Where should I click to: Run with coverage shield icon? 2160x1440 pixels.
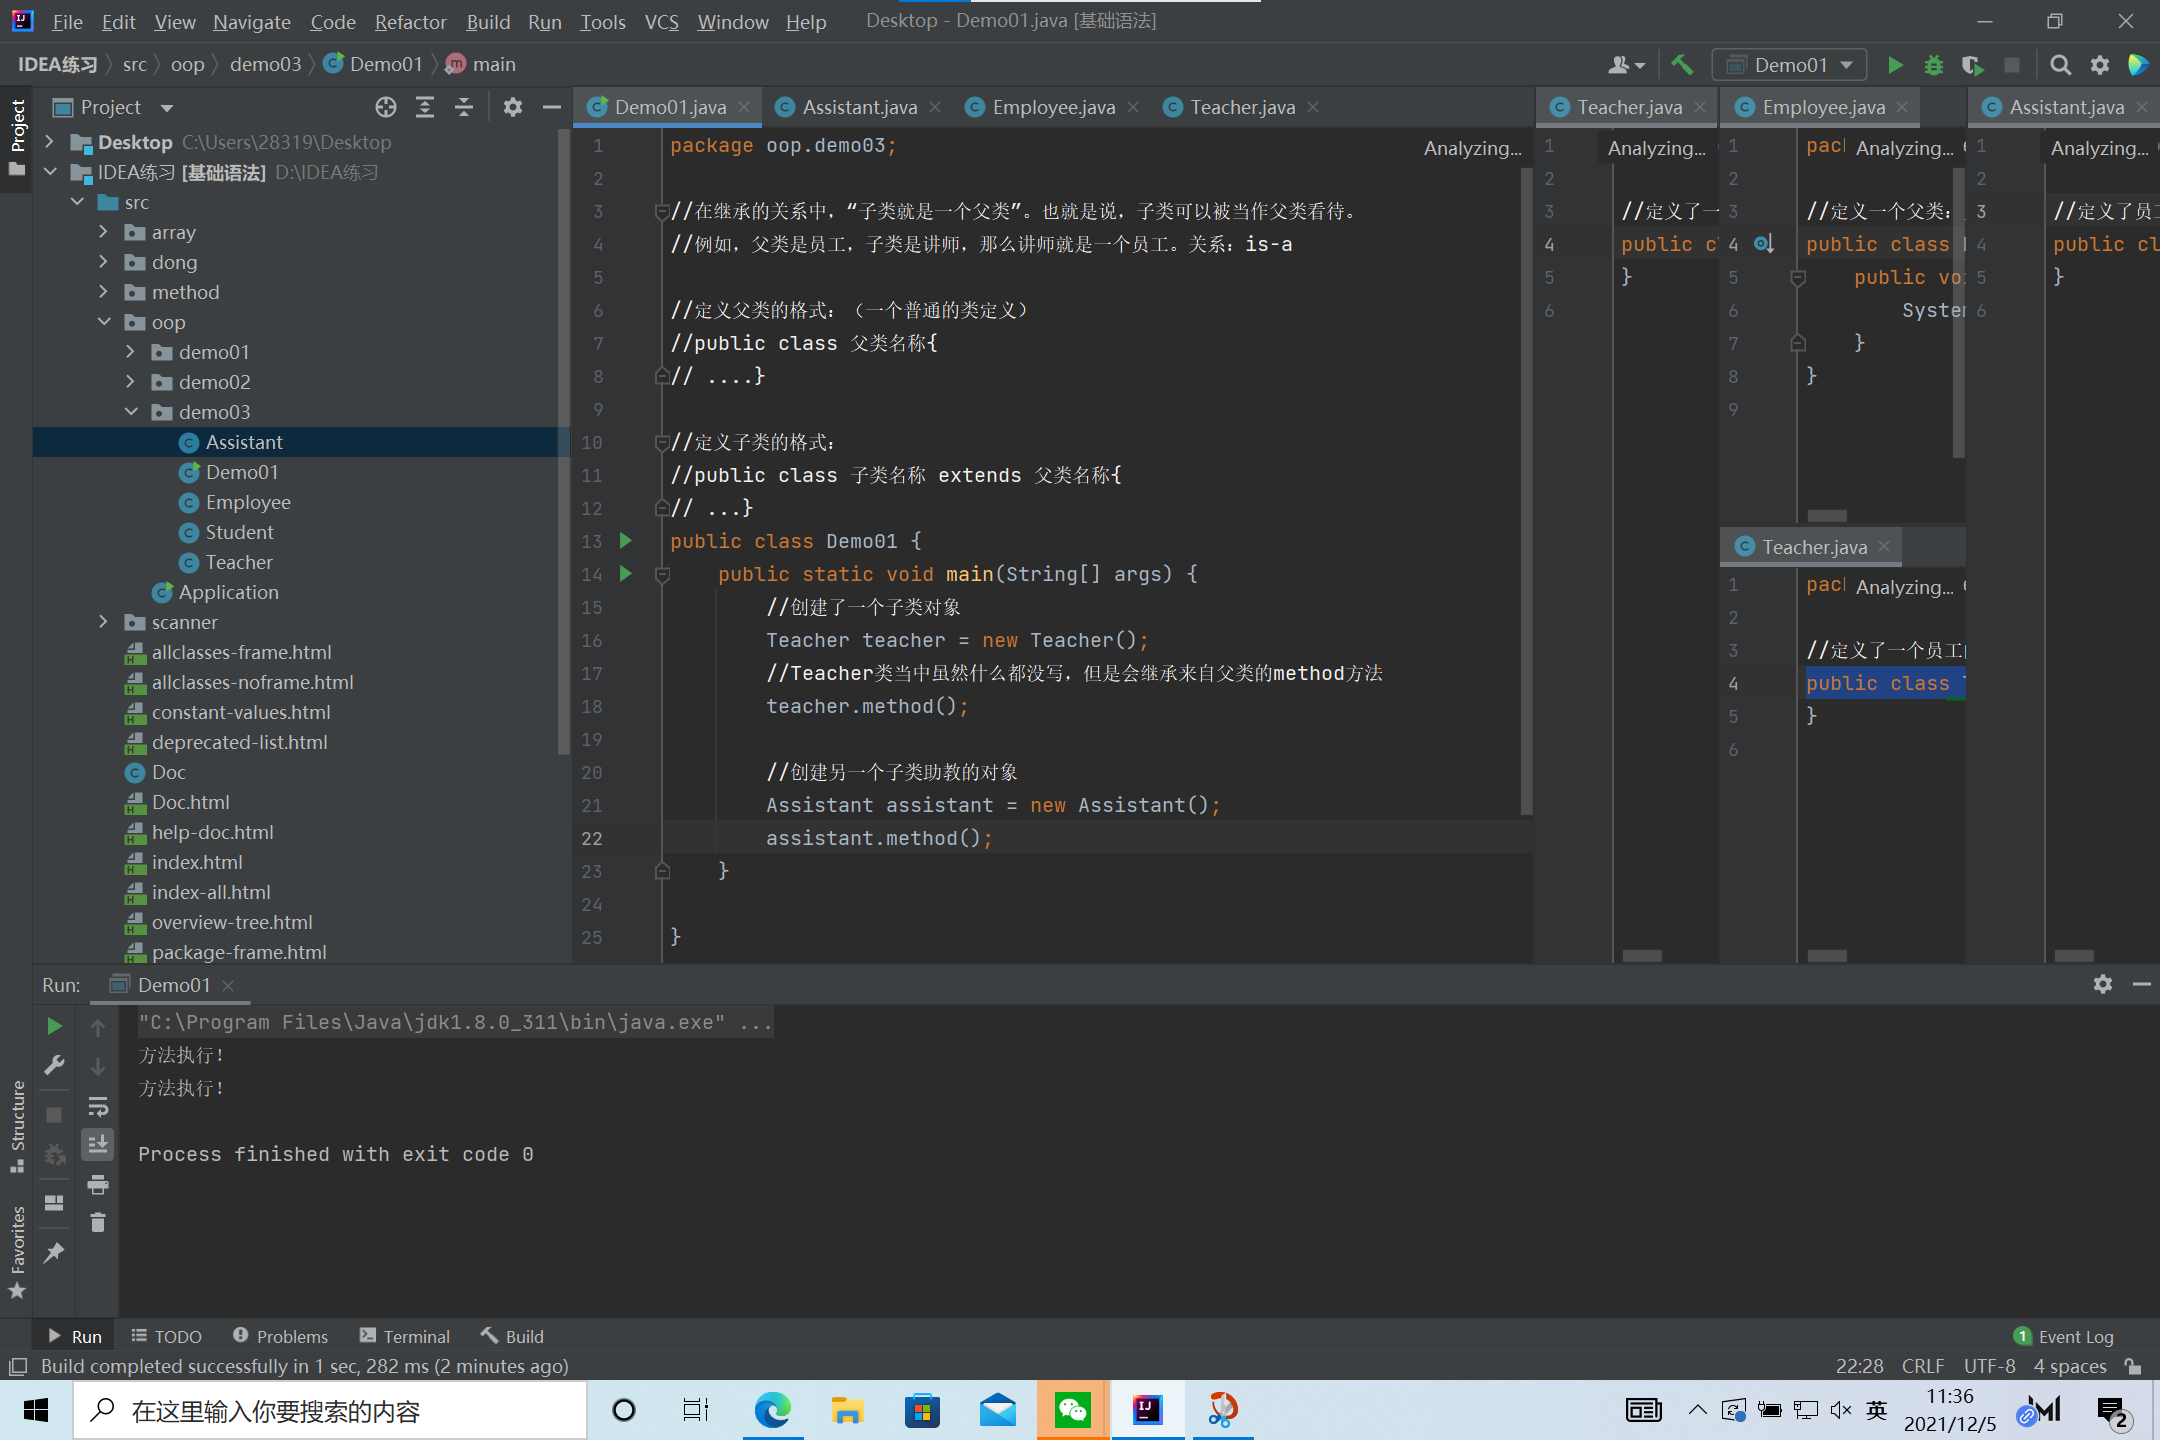point(1971,65)
